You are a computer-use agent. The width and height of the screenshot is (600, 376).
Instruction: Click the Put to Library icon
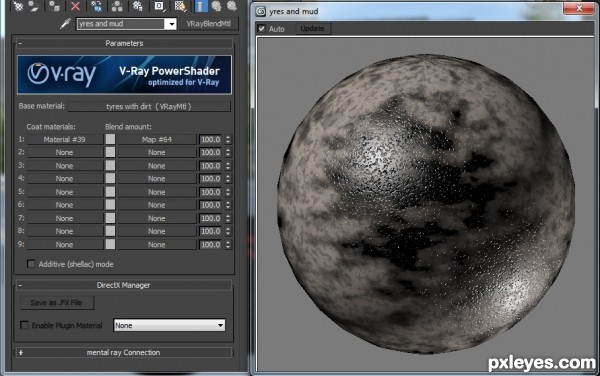click(x=138, y=6)
